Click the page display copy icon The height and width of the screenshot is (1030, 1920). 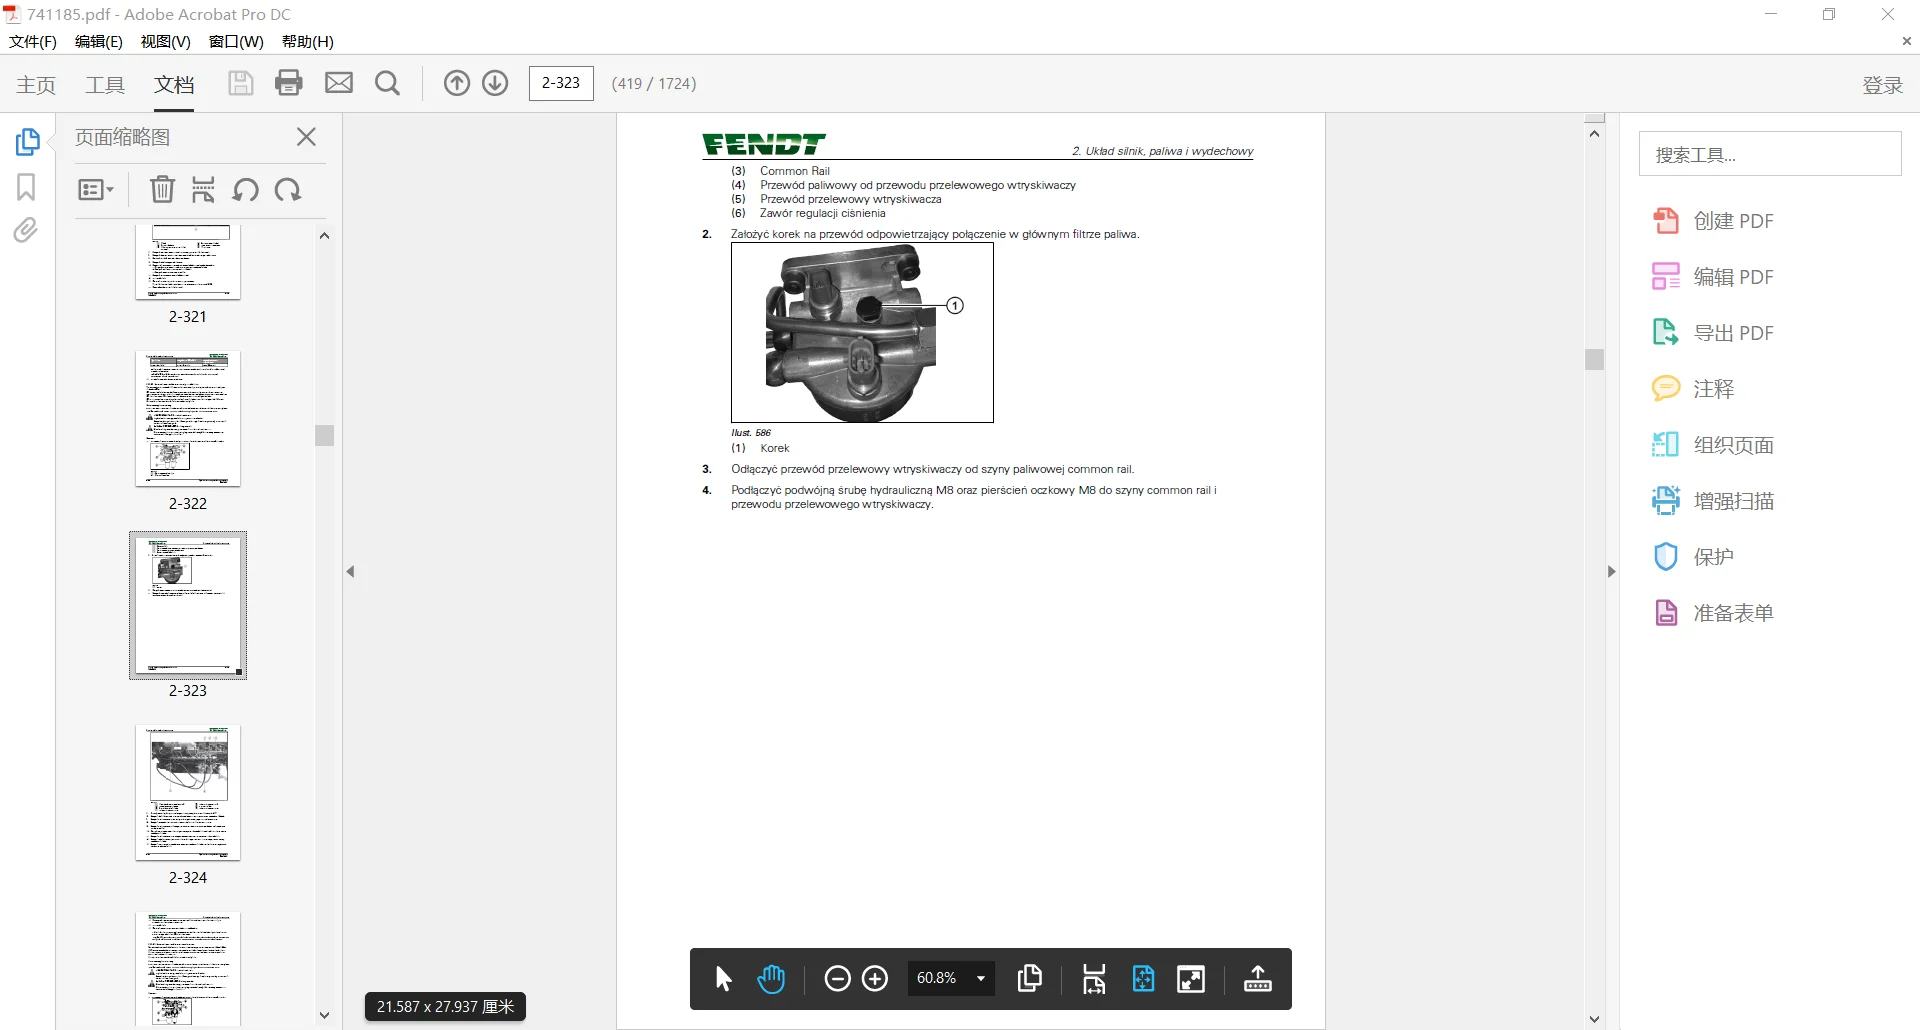click(1029, 978)
